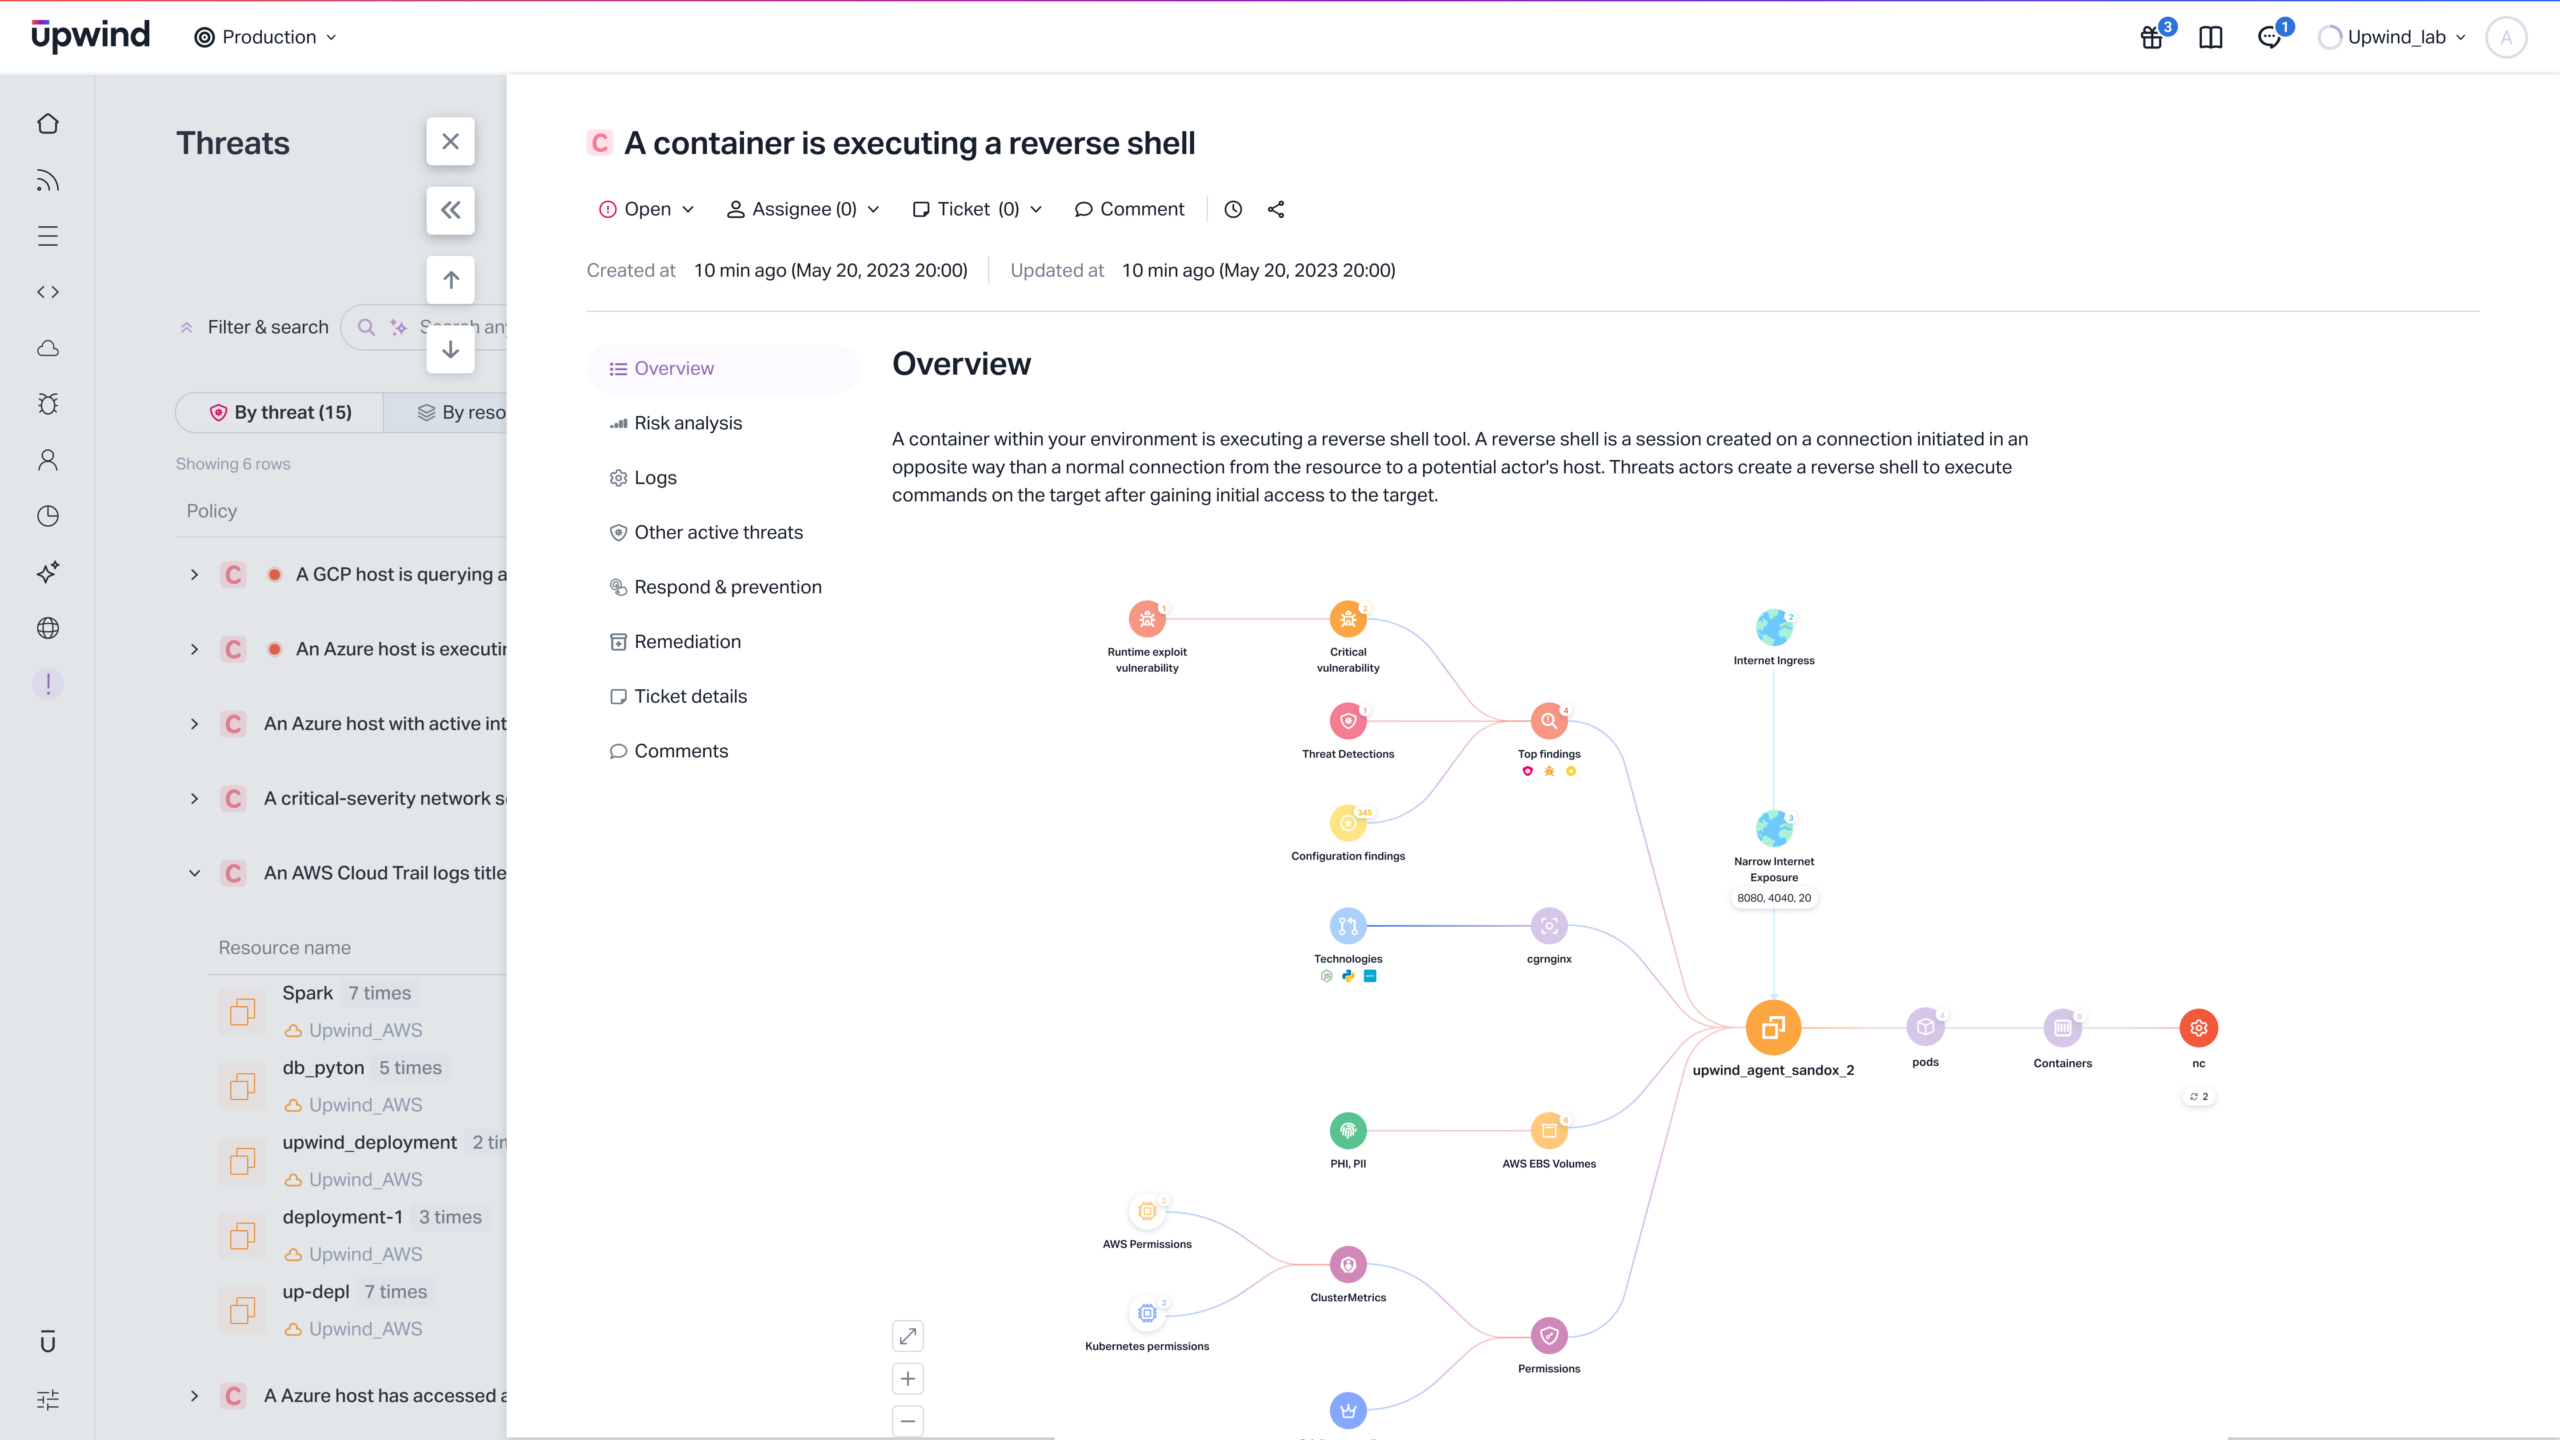This screenshot has width=2560, height=1440.
Task: Zoom in on the graph
Action: 907,1379
